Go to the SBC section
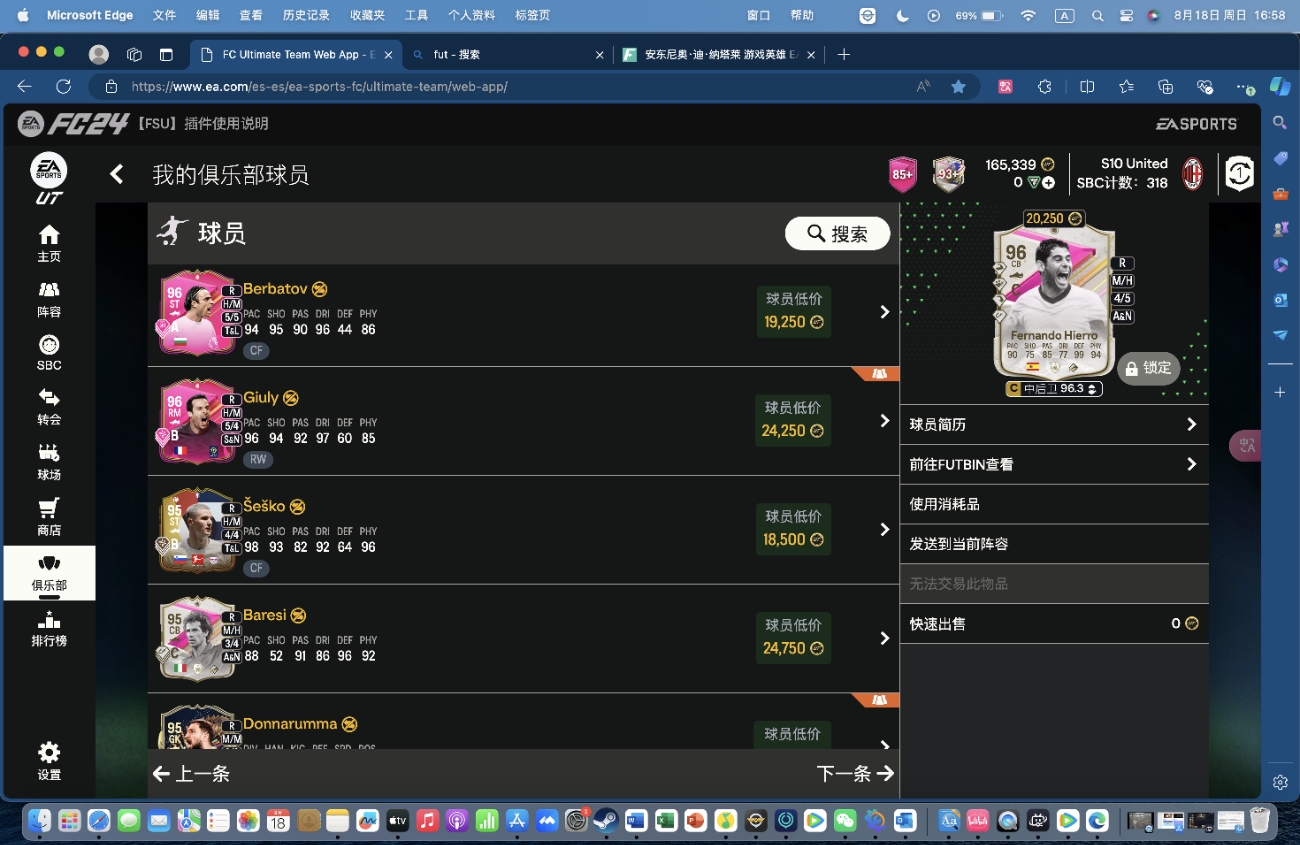Screen dimensions: 1300x845 [x=49, y=353]
